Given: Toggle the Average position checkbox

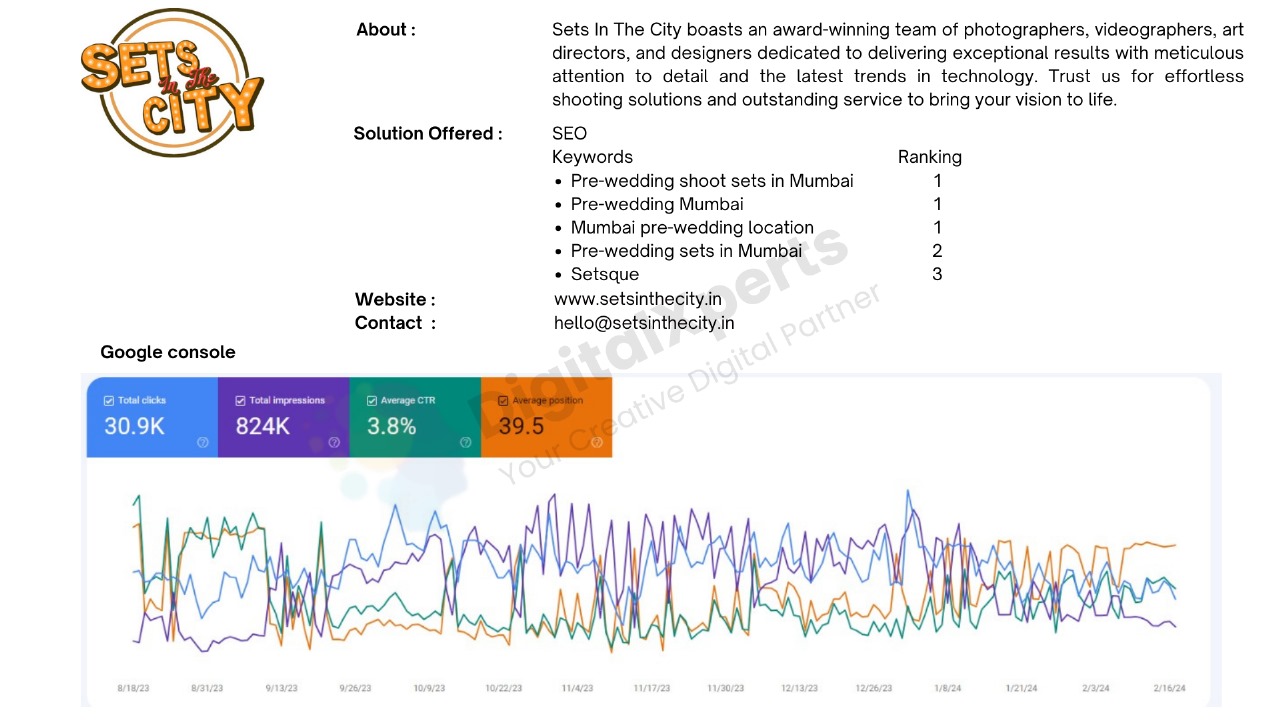Looking at the screenshot, I should point(503,401).
